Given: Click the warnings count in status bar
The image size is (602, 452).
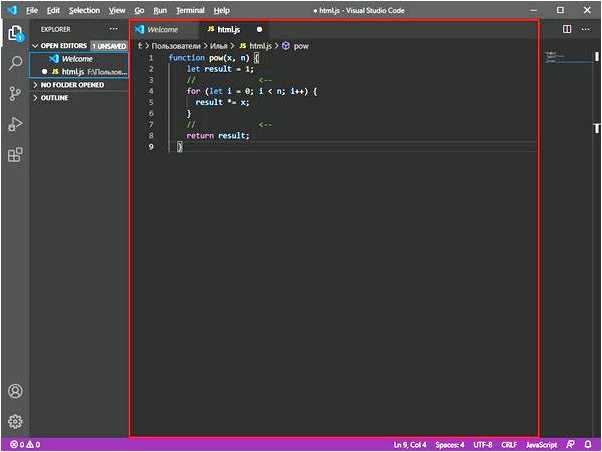Looking at the screenshot, I should coord(33,444).
